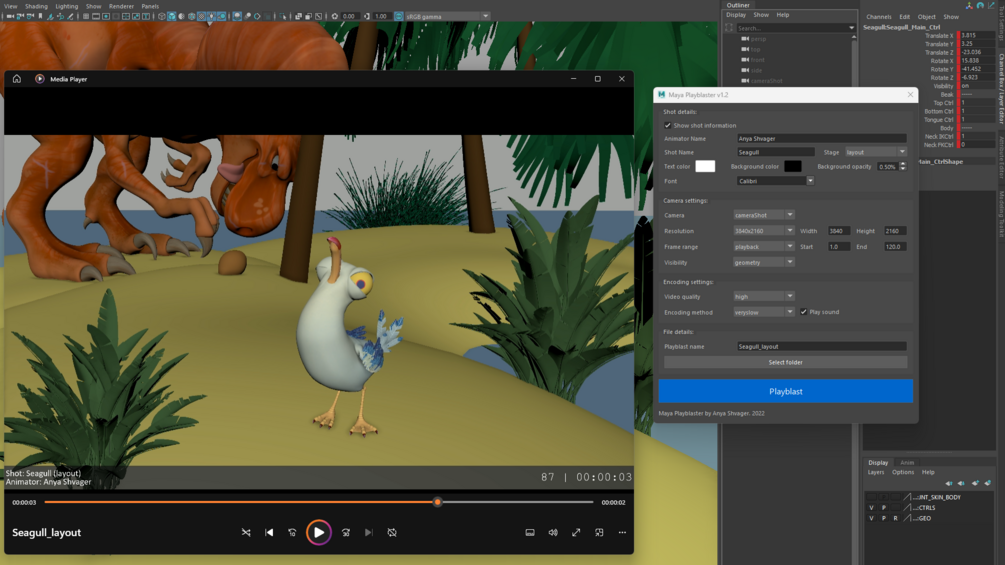Open the Encoding method dropdown showing veryslow
This screenshot has height=565, width=1005.
pos(764,312)
